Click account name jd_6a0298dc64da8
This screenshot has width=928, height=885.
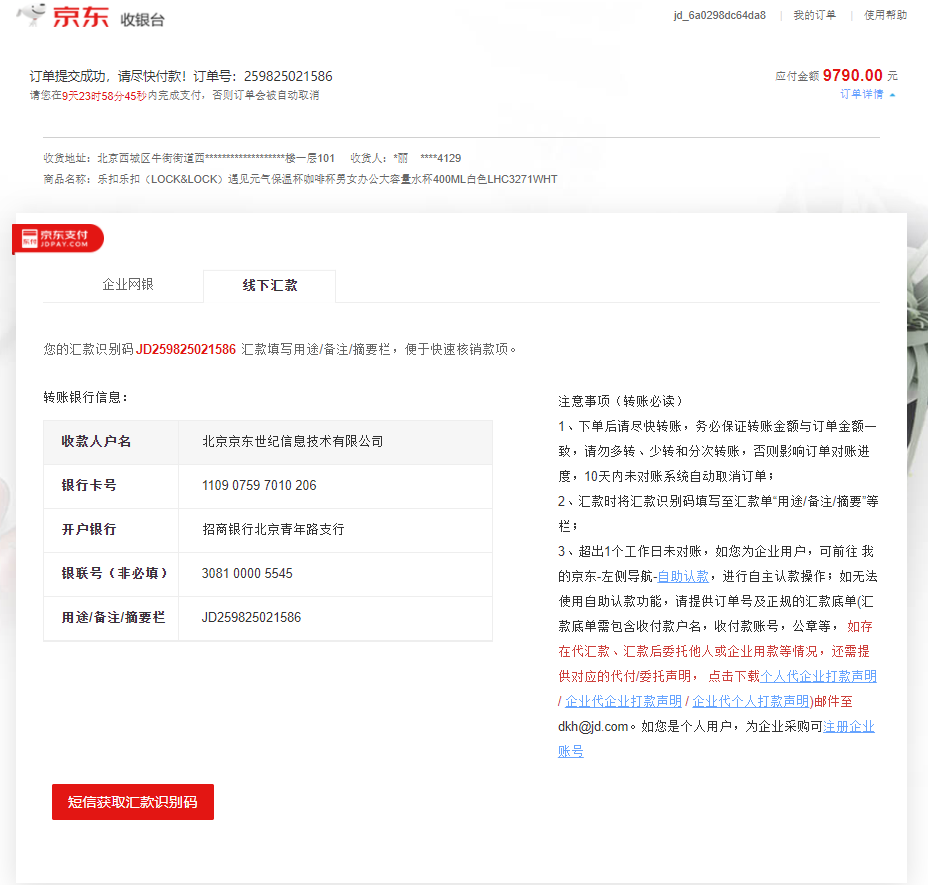pyautogui.click(x=719, y=15)
